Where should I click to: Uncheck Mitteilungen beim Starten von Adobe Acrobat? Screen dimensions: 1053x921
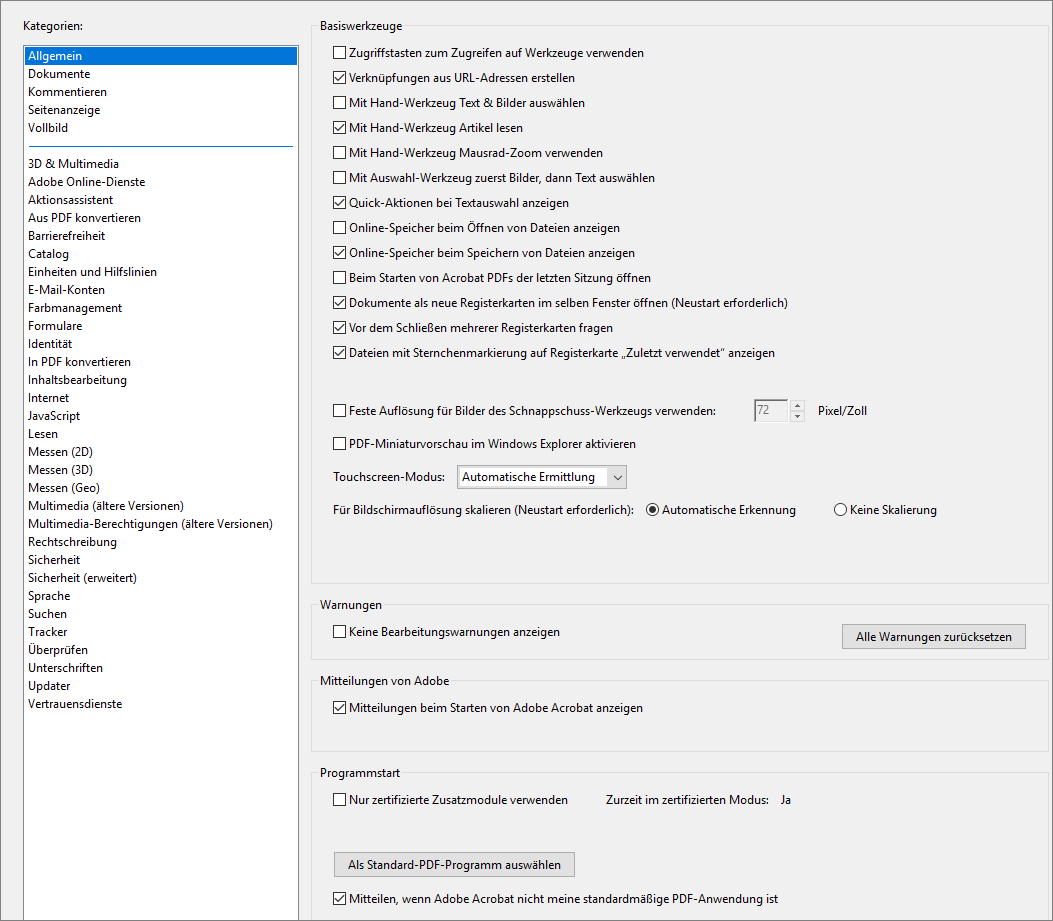(x=339, y=708)
